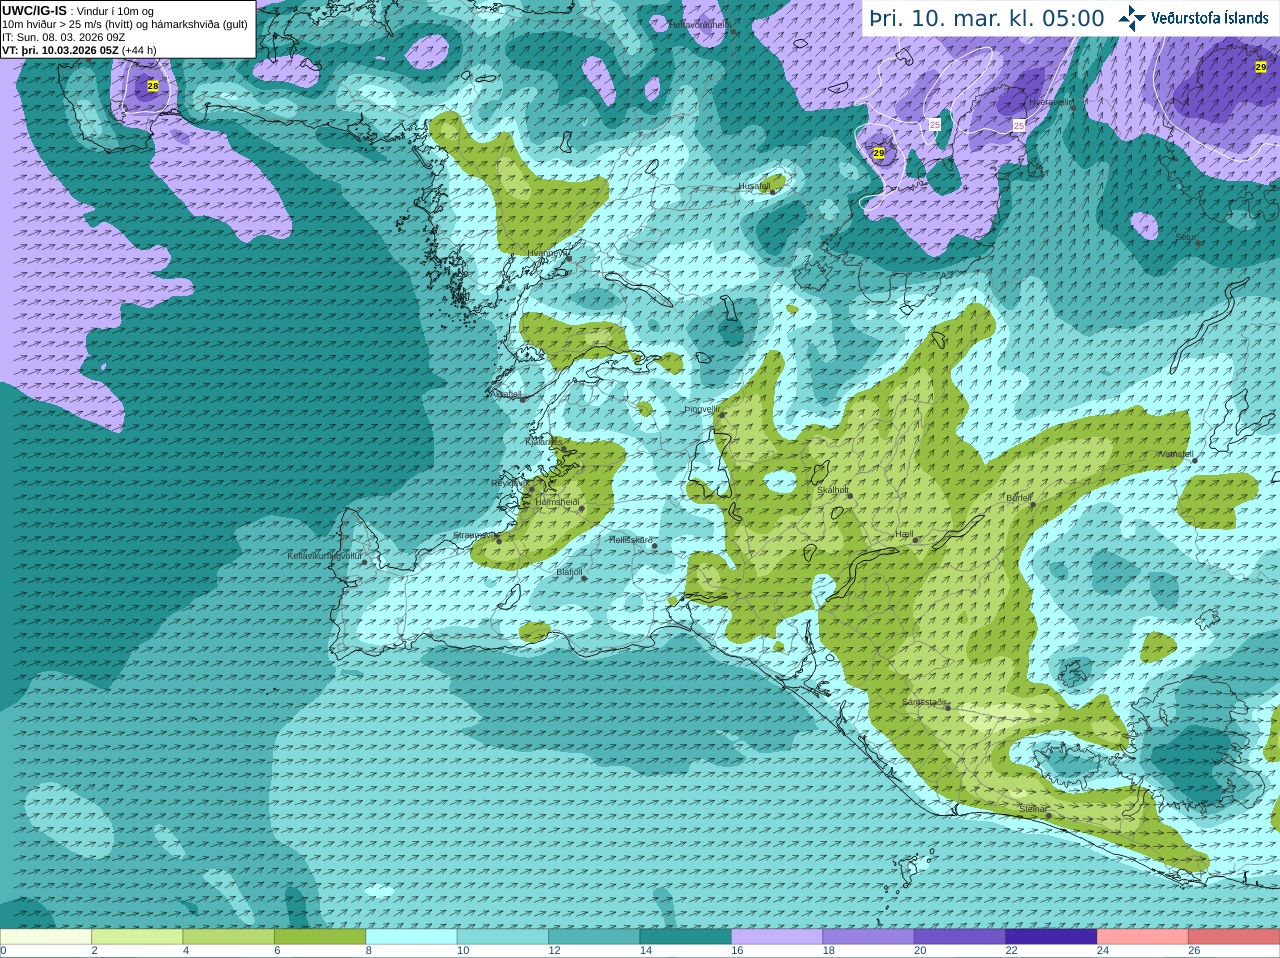Select the 6–8 m/s olive green legend swatch
The width and height of the screenshot is (1280, 958).
320,937
